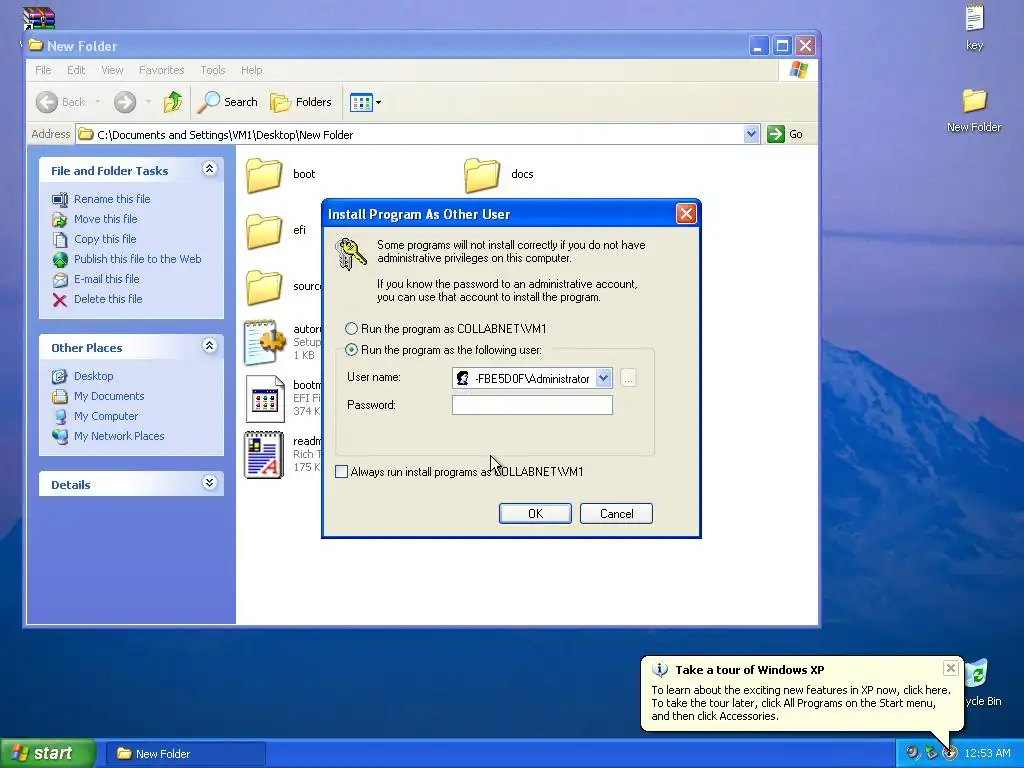This screenshot has width=1024, height=768.
Task: Open the View menu
Action: [x=112, y=70]
